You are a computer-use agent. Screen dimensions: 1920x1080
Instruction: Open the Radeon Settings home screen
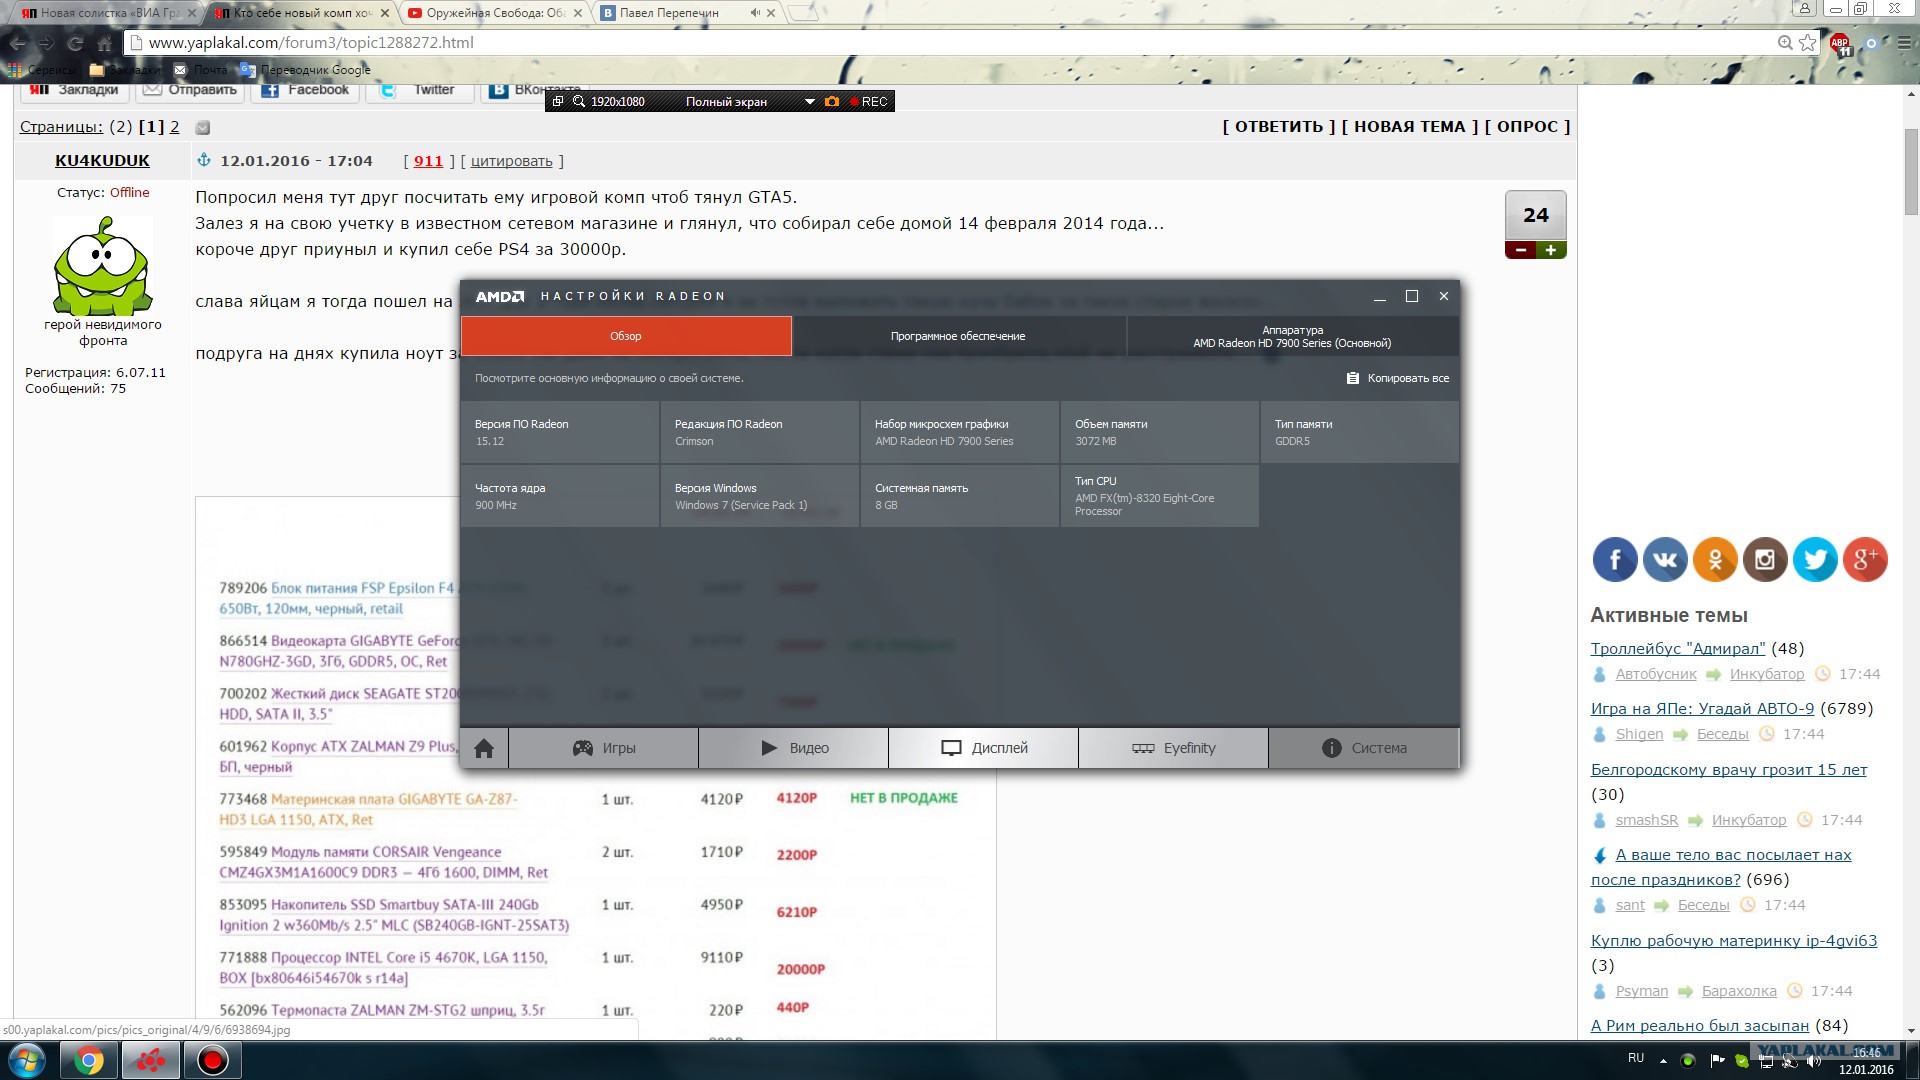coord(484,748)
